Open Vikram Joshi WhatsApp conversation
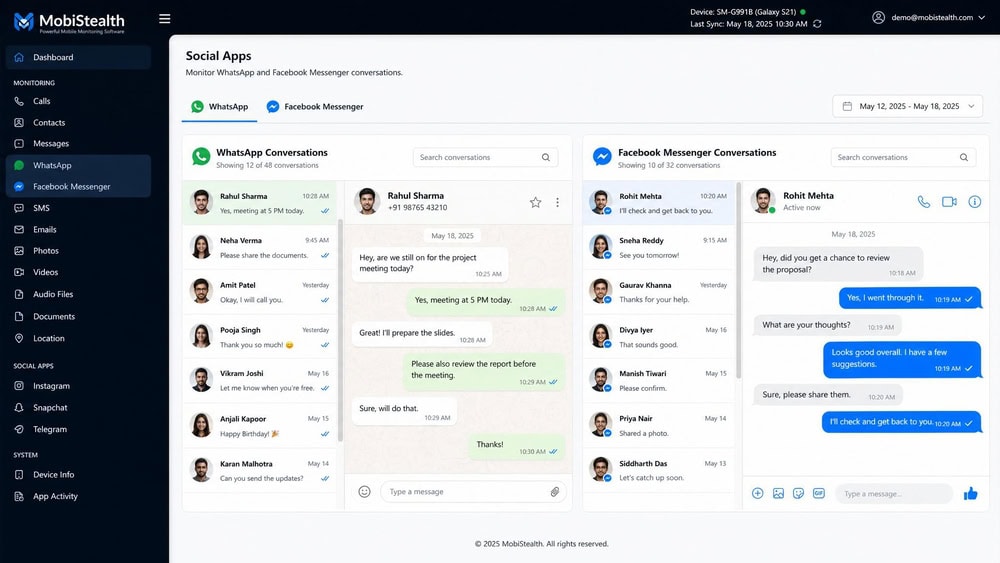Screen dimensions: 1000x563 point(260,381)
